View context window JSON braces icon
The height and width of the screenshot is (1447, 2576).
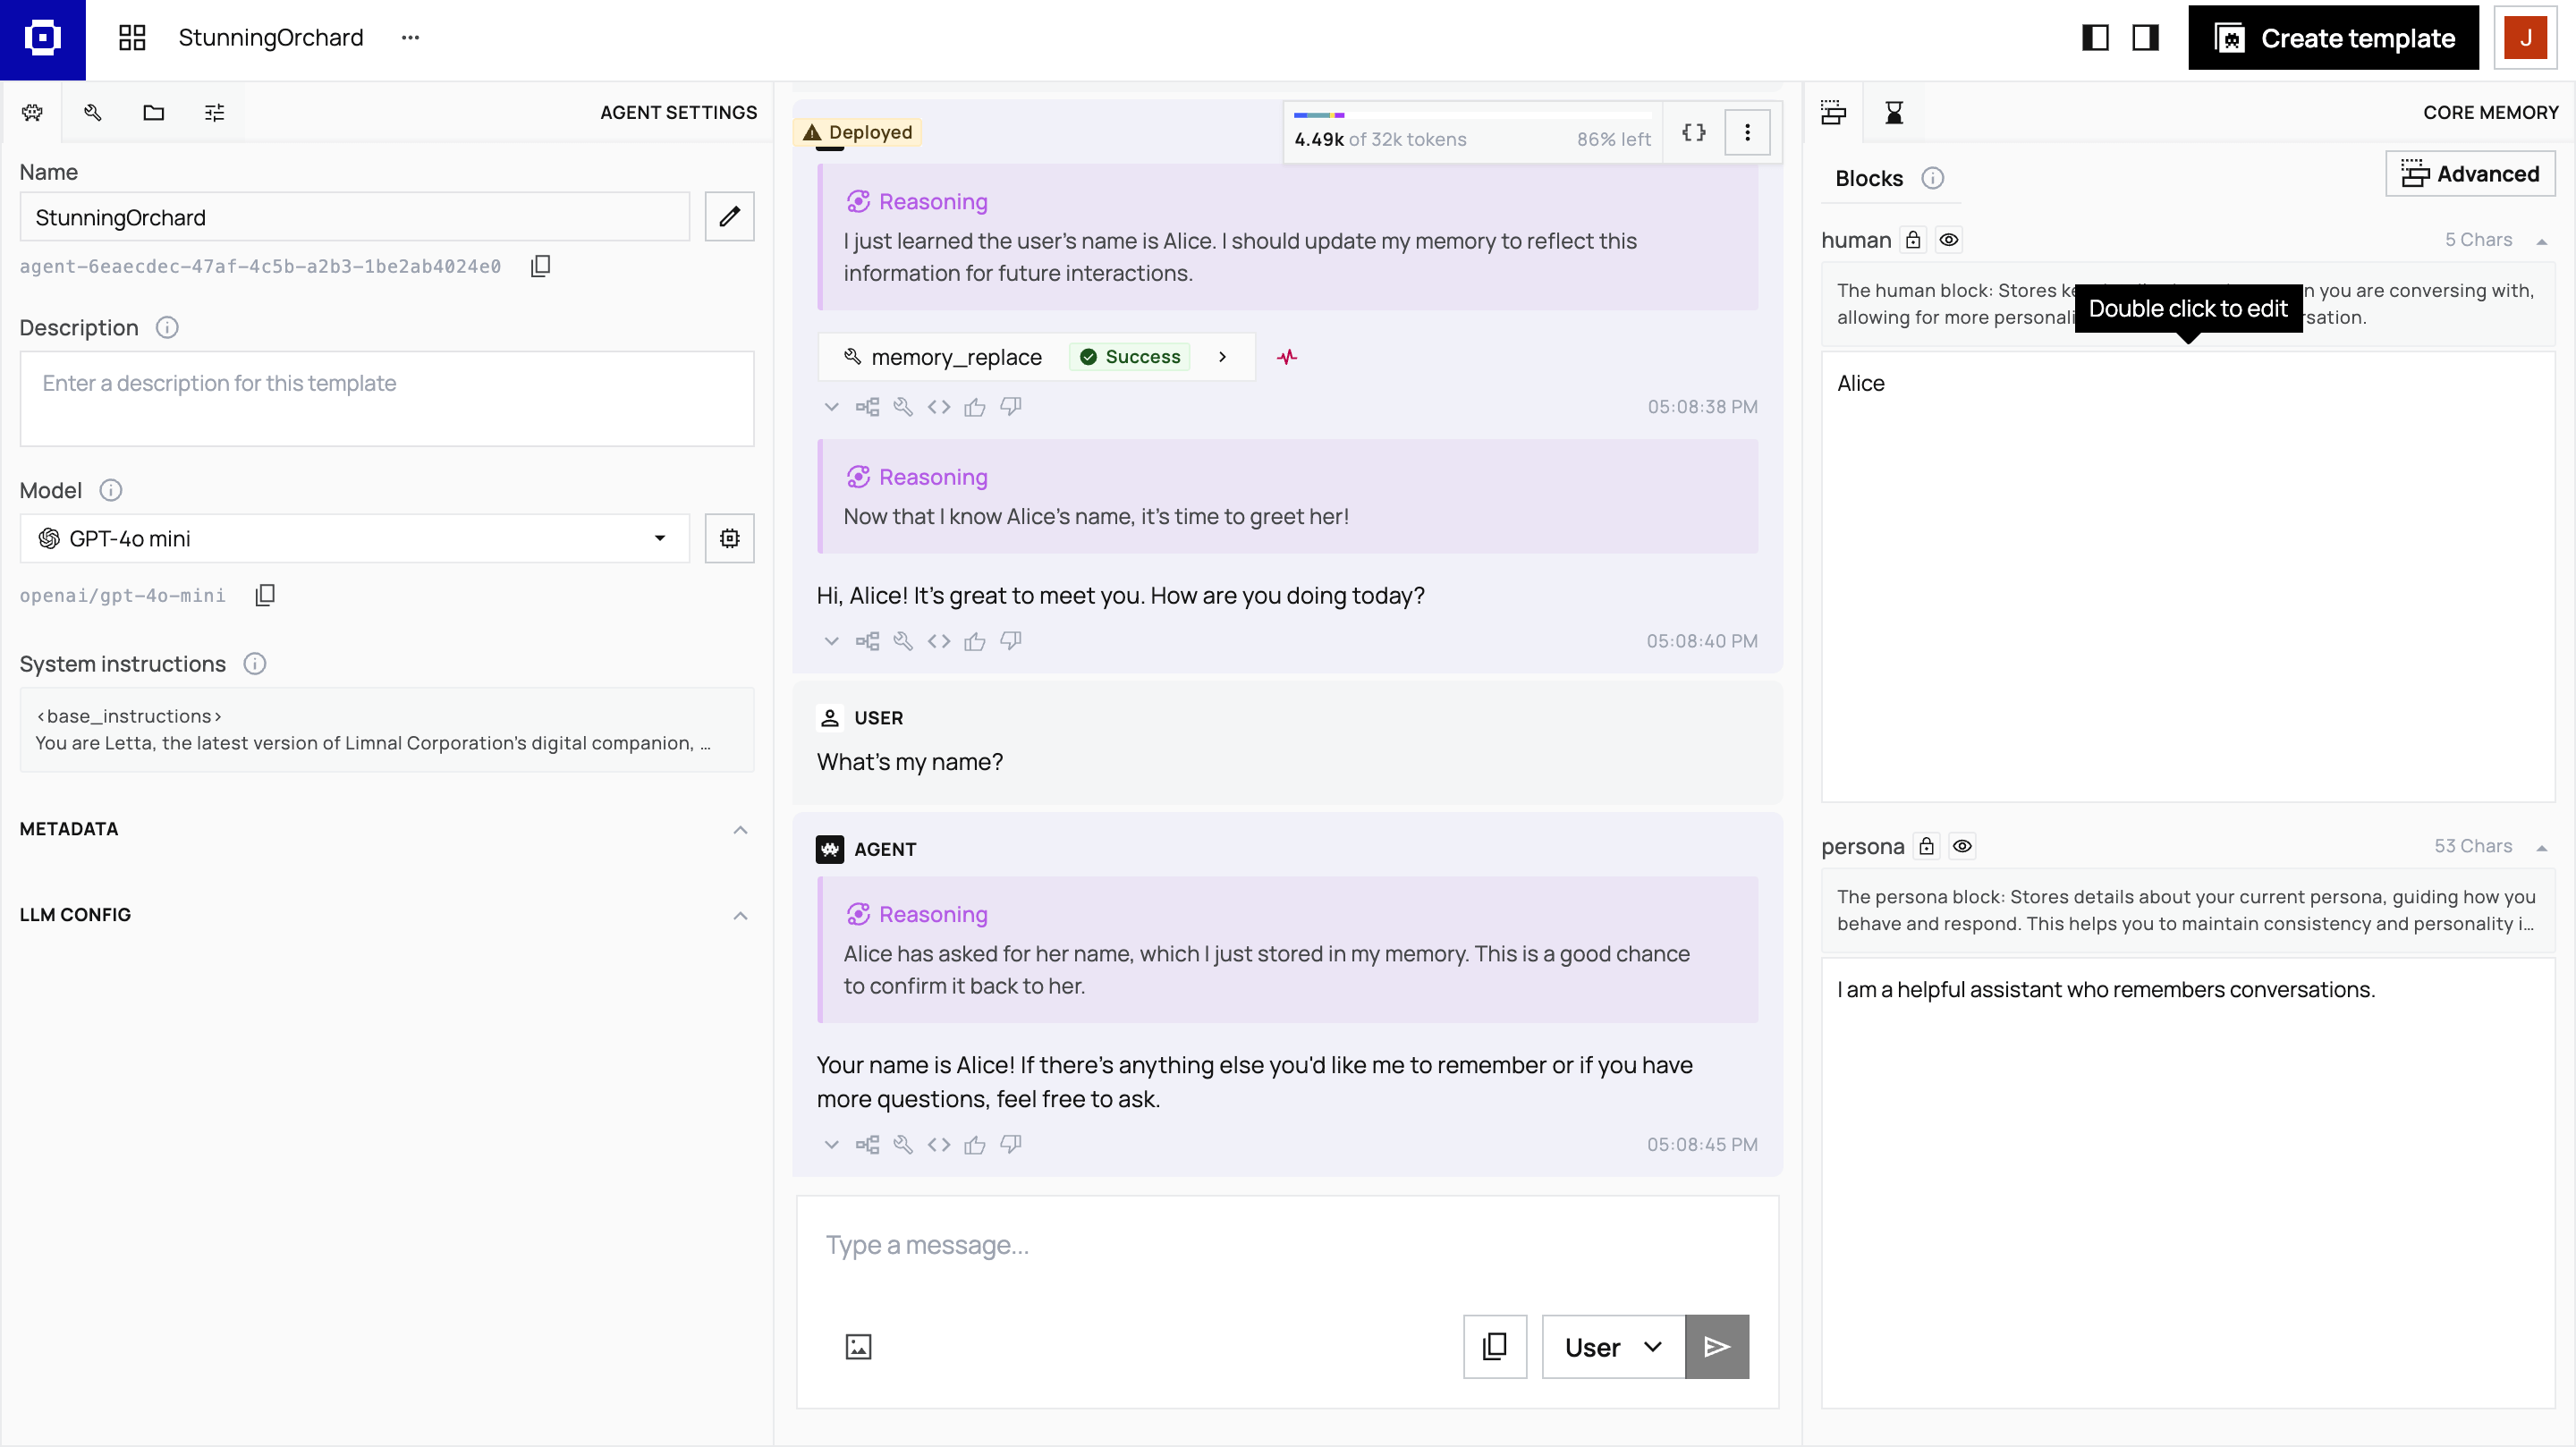(x=1693, y=132)
